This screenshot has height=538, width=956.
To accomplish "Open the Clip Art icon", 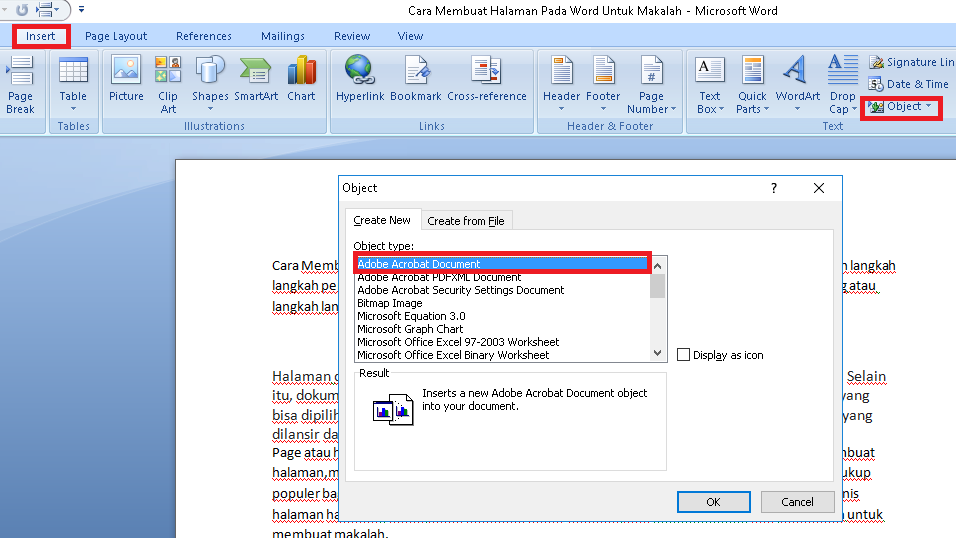I will (x=168, y=82).
